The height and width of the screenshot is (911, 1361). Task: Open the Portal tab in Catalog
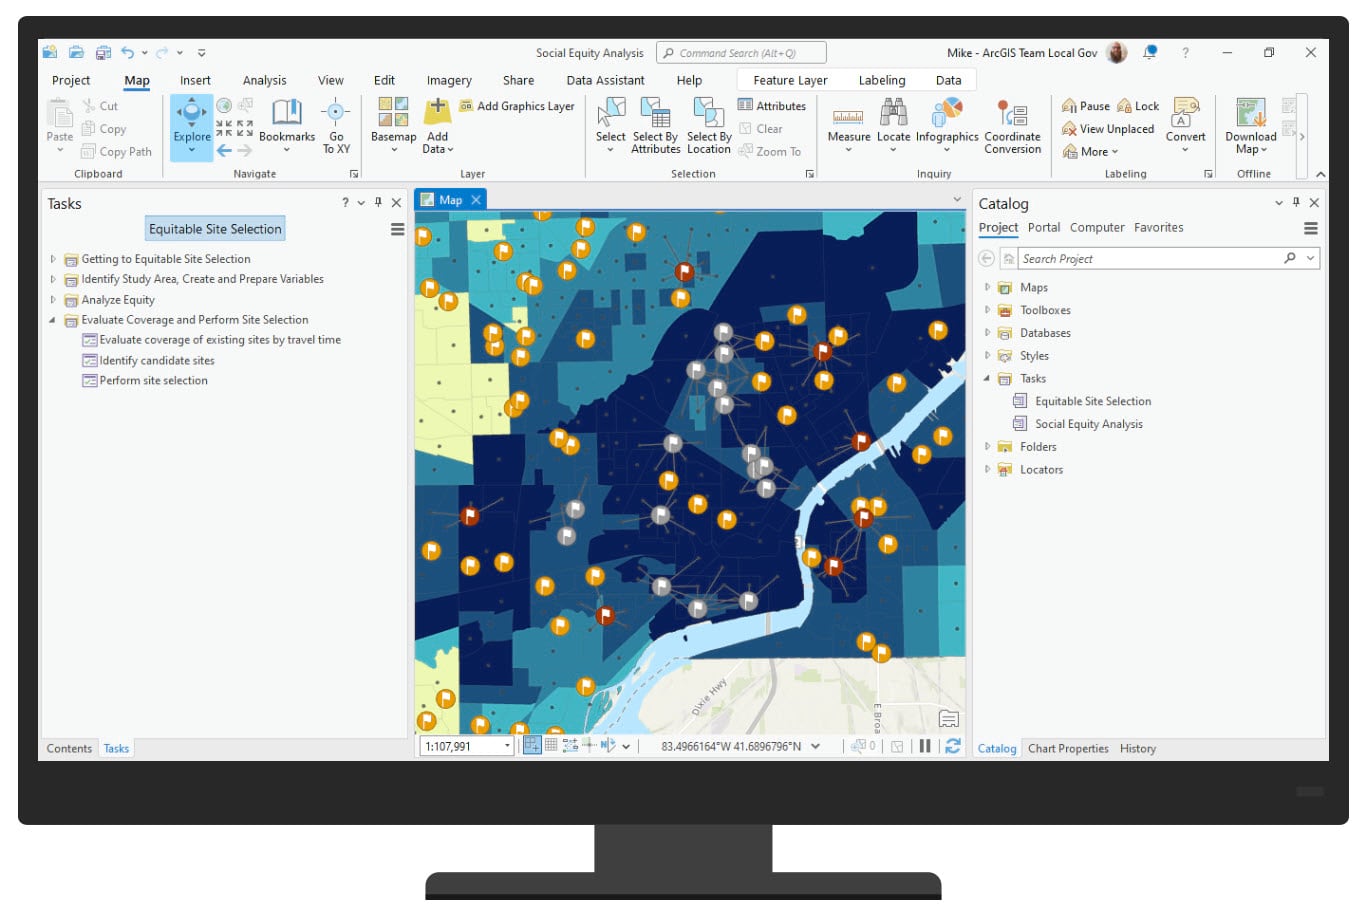click(x=1043, y=227)
